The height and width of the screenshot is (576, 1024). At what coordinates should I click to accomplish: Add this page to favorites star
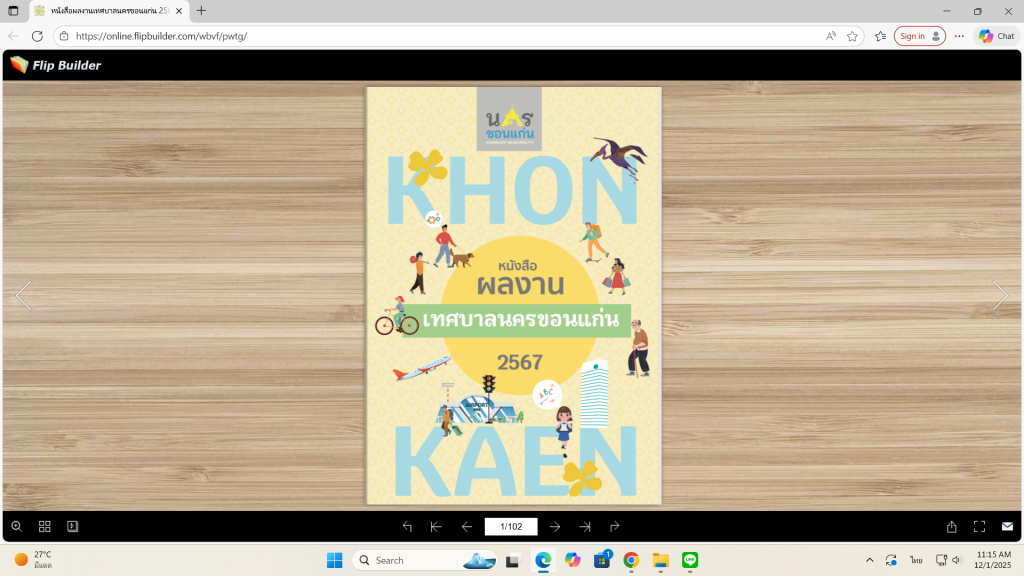pos(852,36)
